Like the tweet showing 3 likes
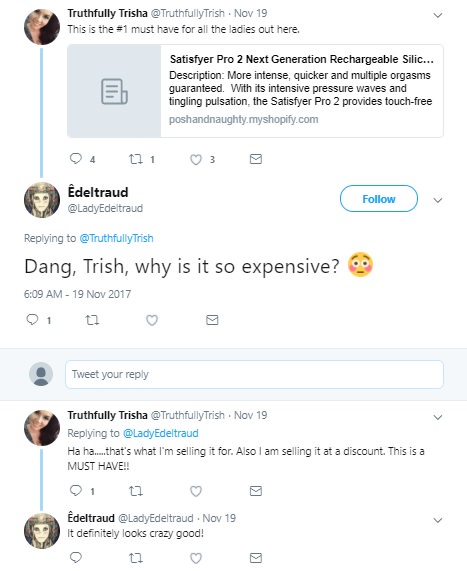 tap(196, 160)
